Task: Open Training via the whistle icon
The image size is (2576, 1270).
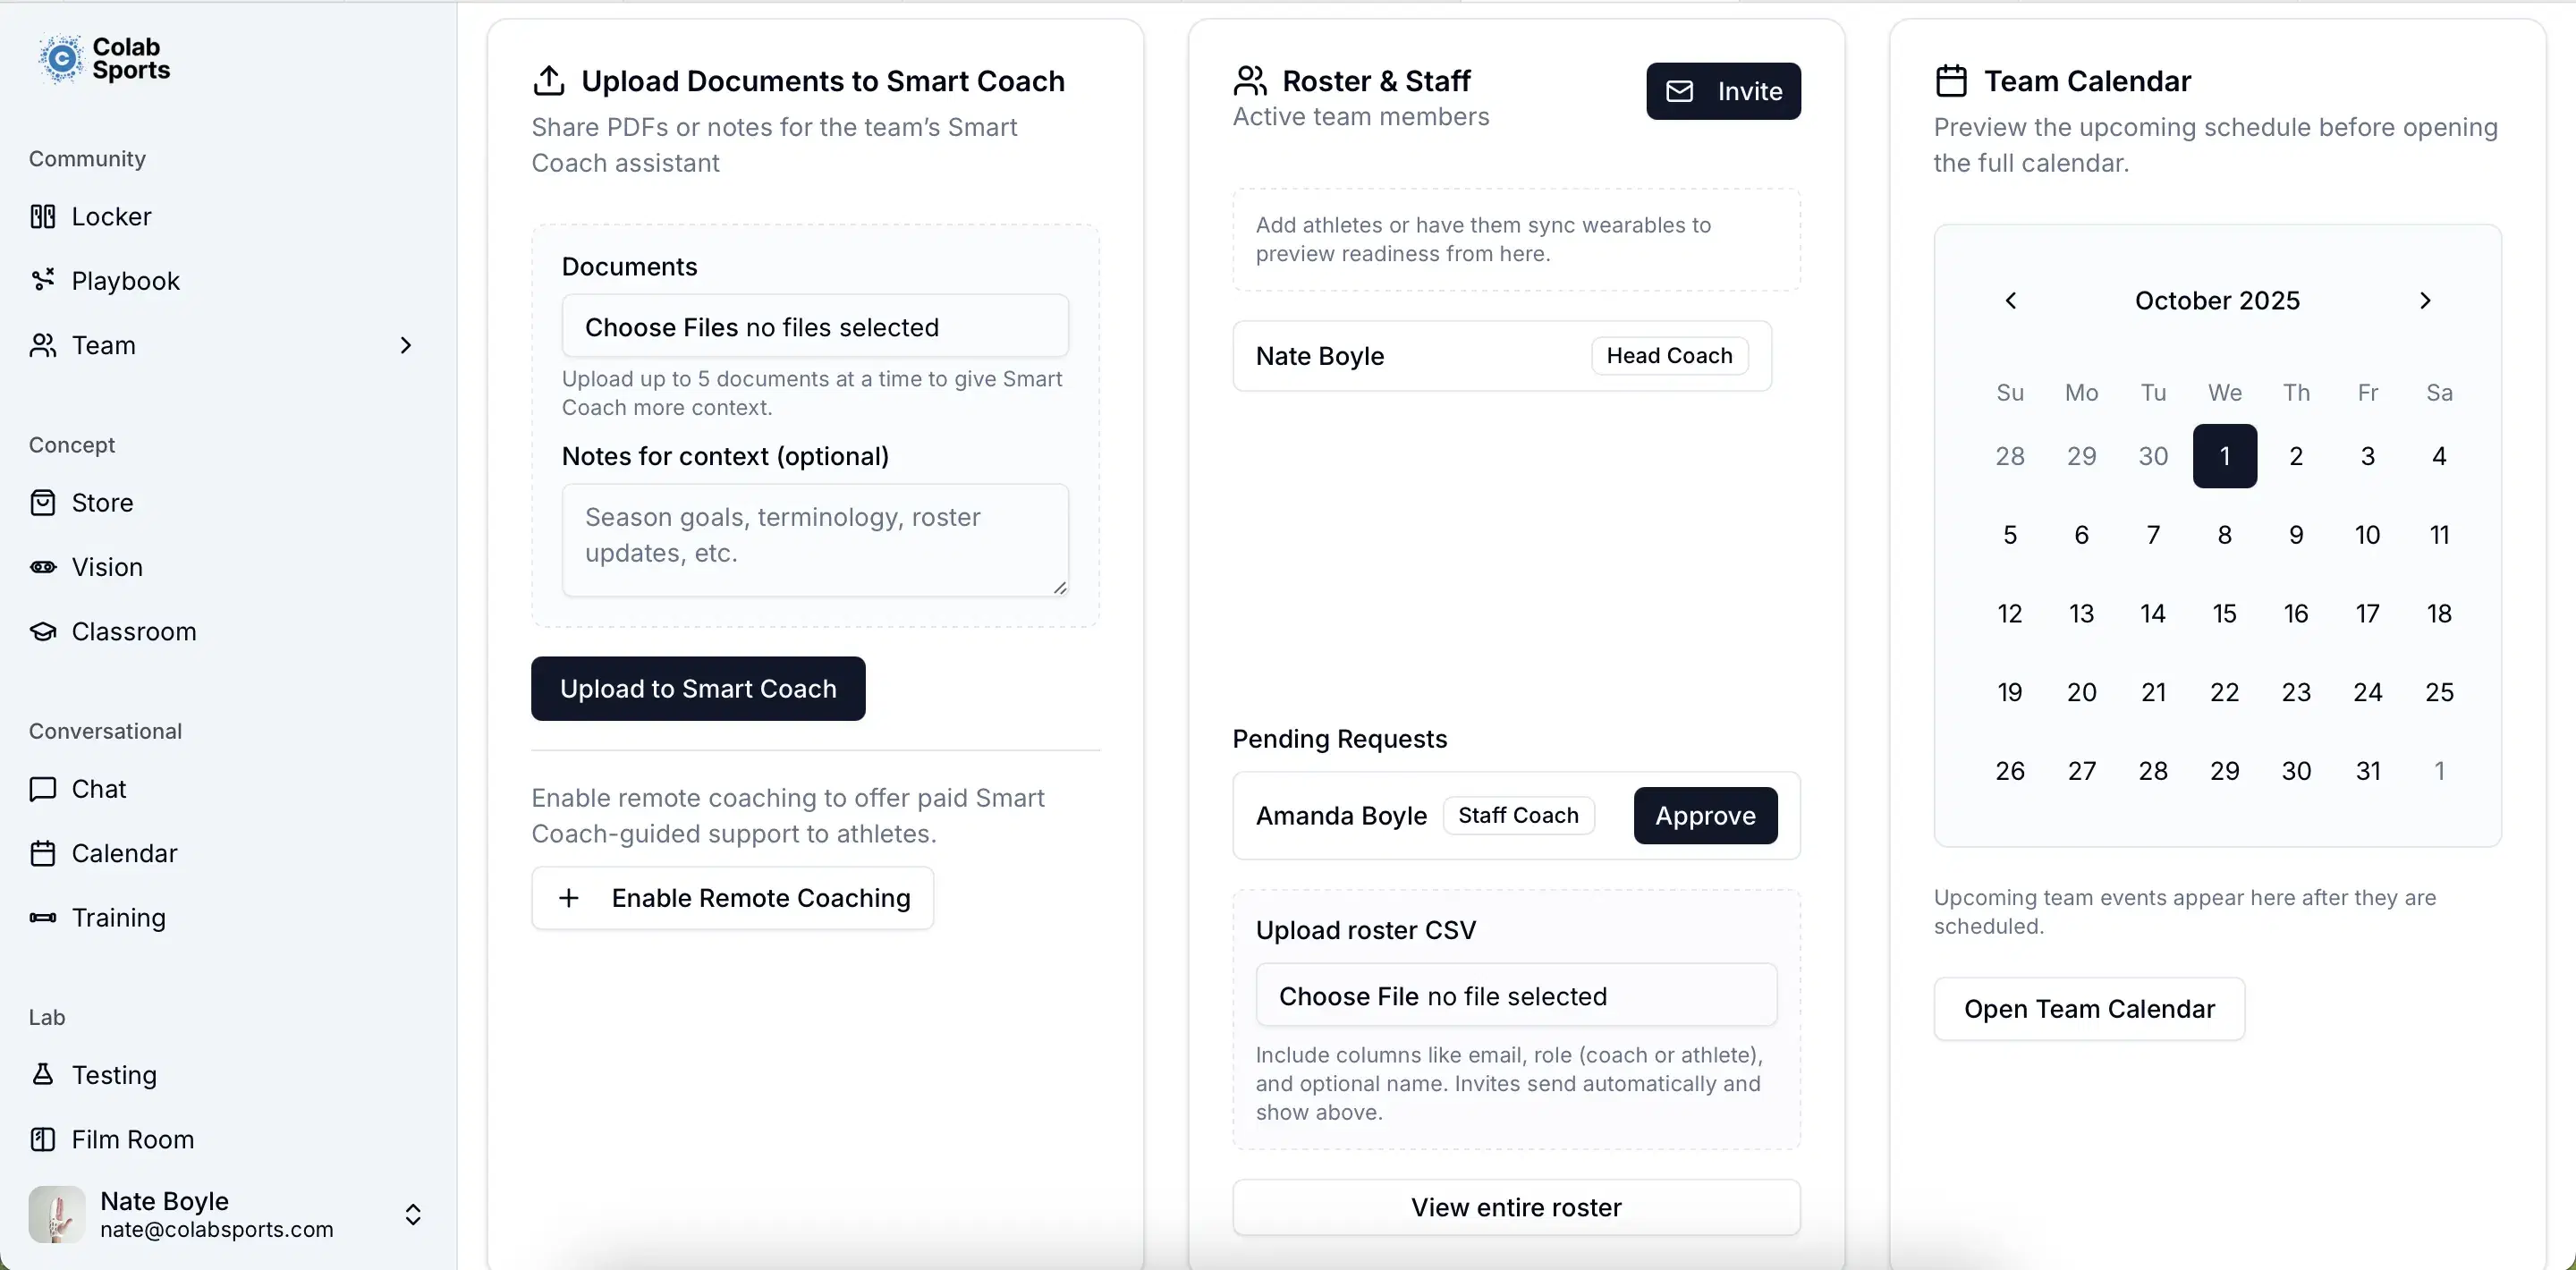Action: (44, 918)
